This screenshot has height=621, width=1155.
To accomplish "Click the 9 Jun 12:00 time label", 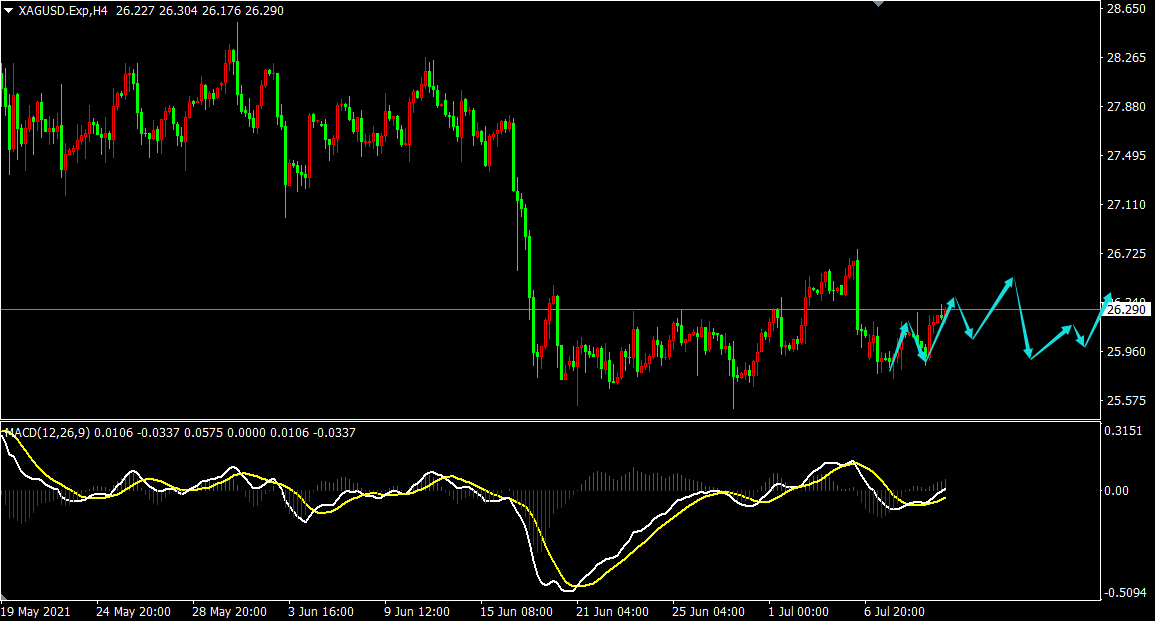I will 417,612.
